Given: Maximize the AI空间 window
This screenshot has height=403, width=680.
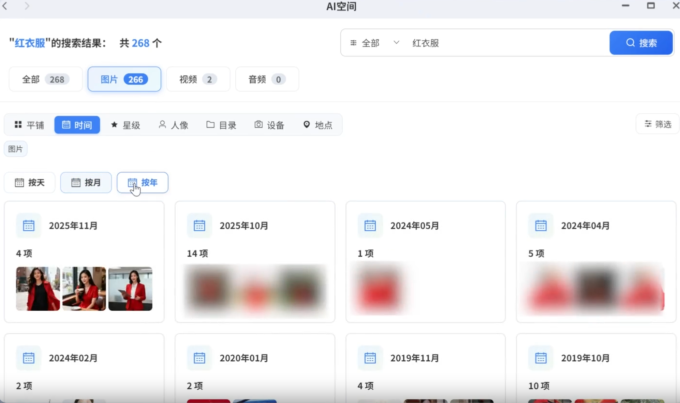Looking at the screenshot, I should point(651,6).
